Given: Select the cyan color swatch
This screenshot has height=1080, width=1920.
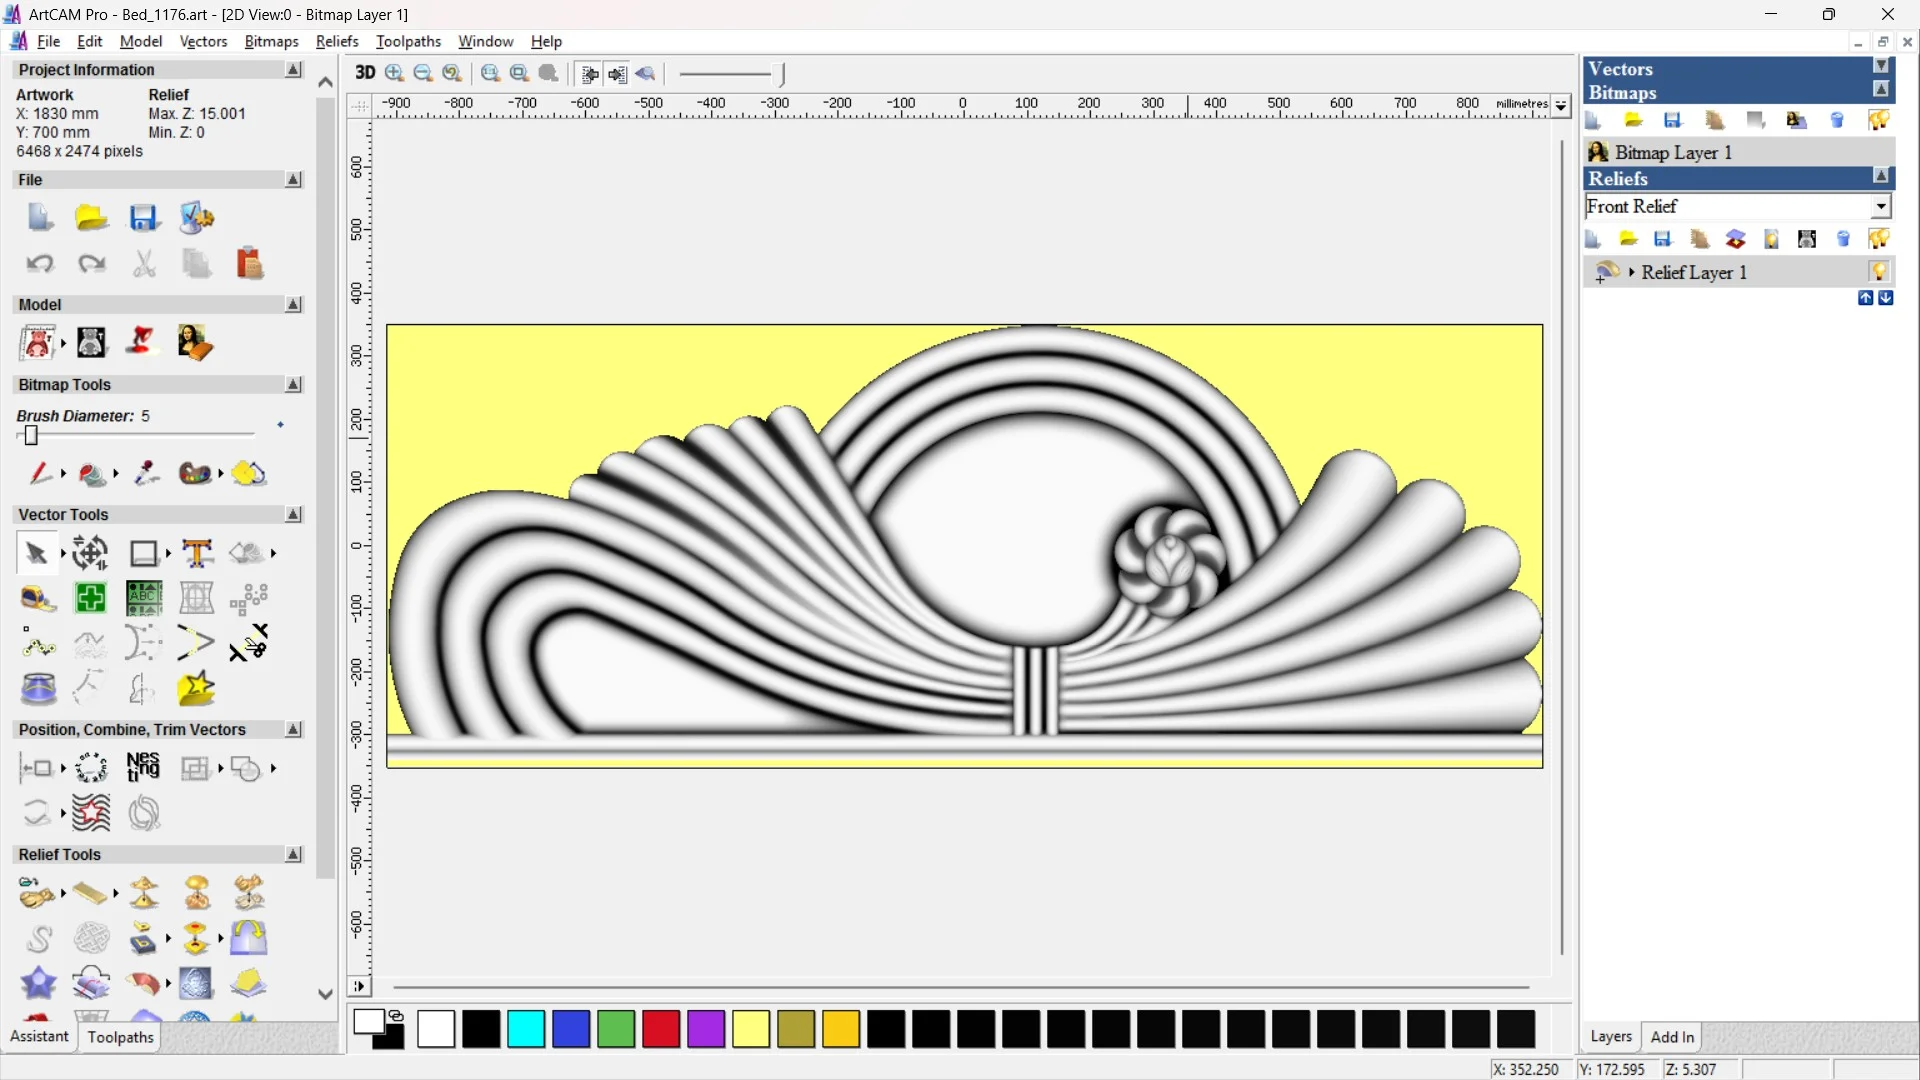Looking at the screenshot, I should pyautogui.click(x=526, y=1029).
